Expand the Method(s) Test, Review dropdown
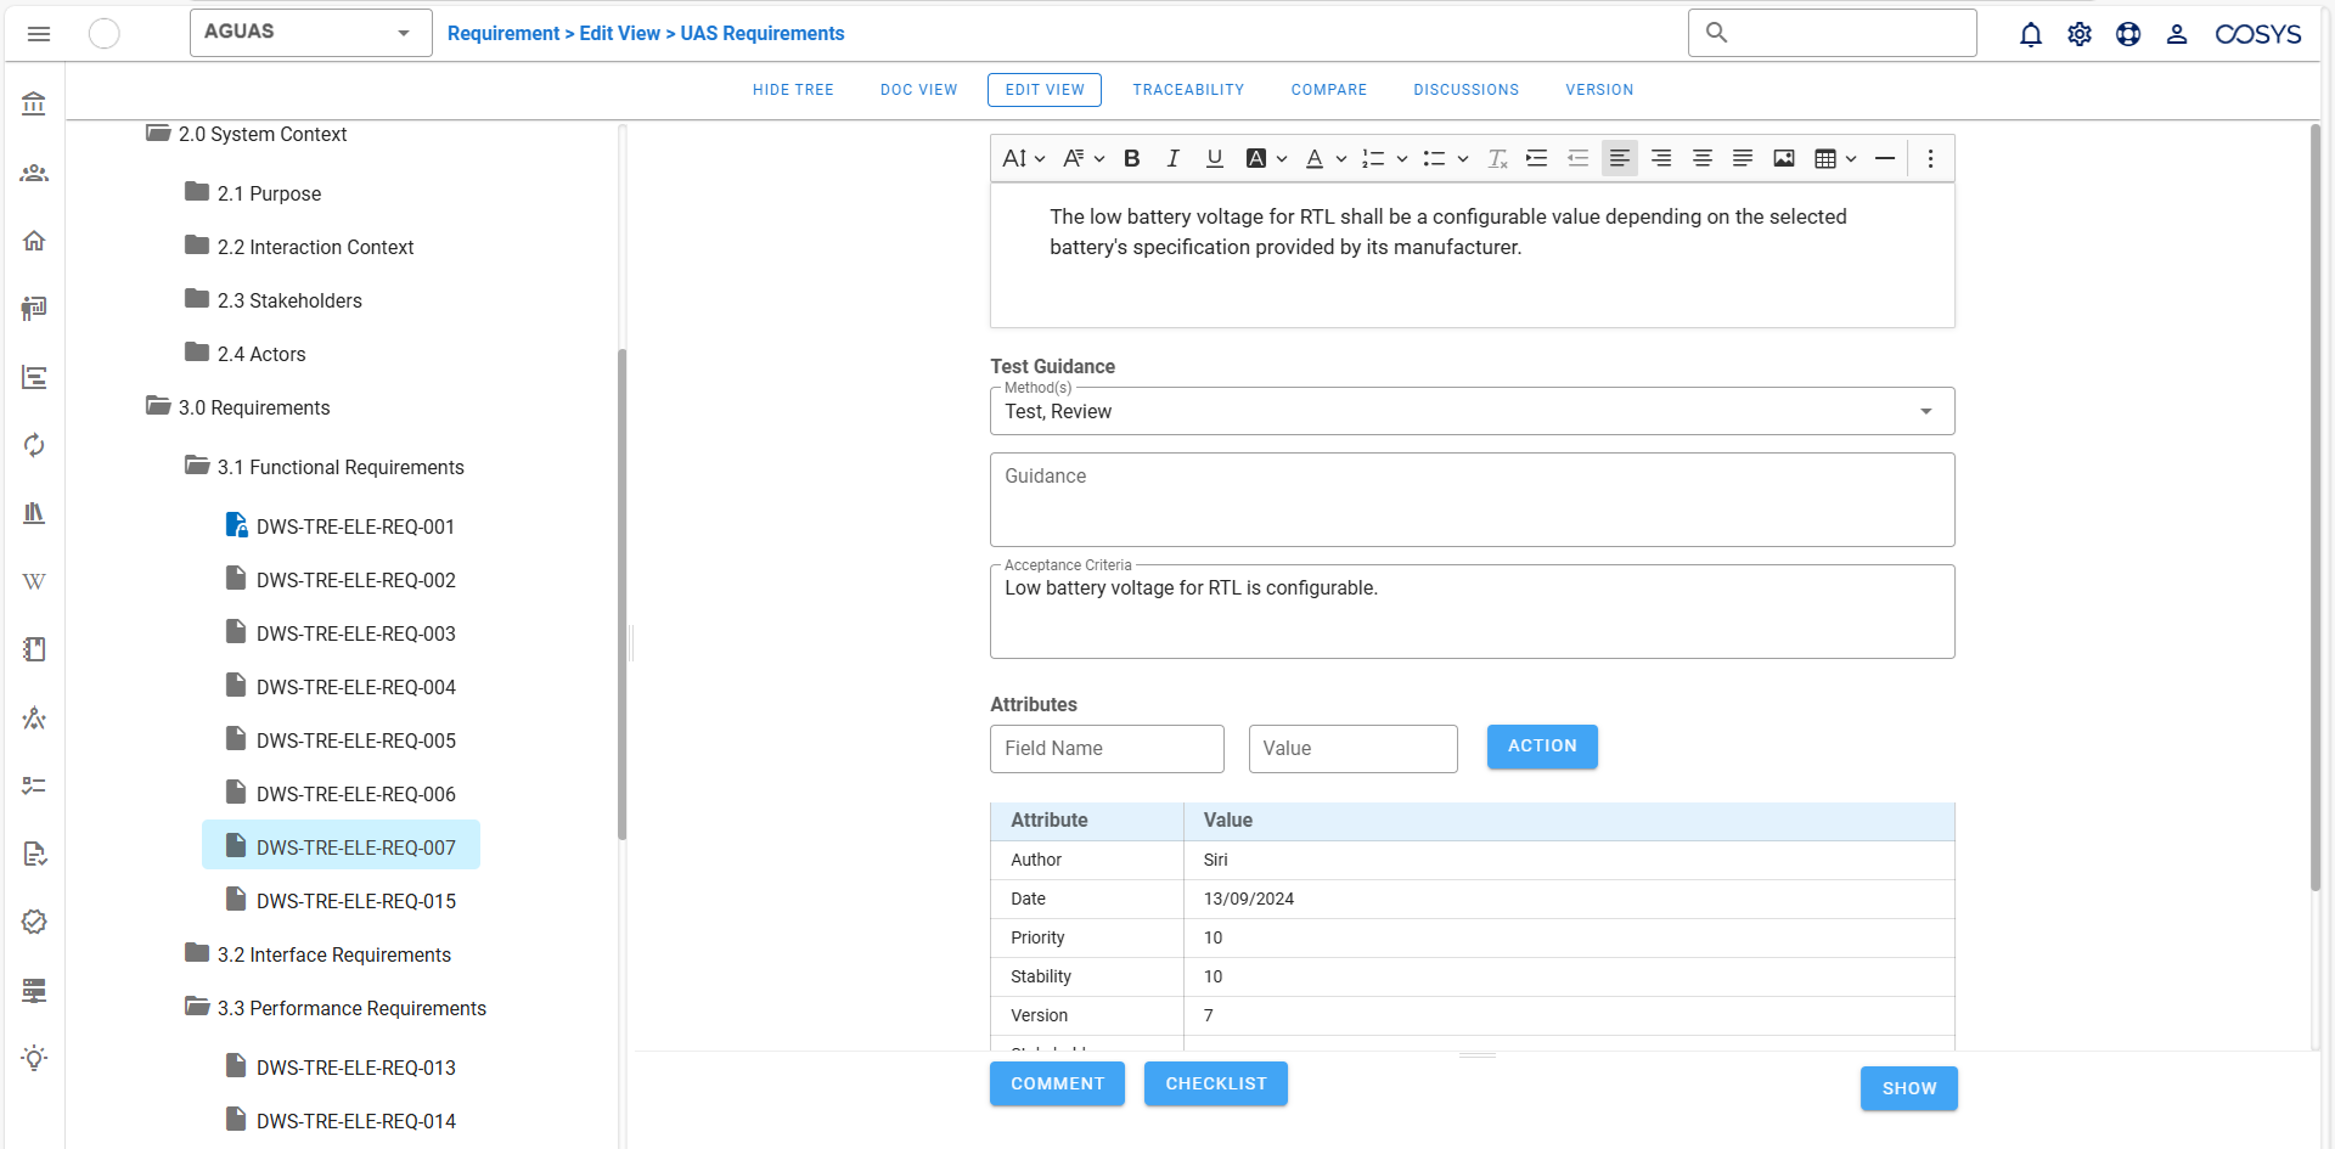The width and height of the screenshot is (2335, 1149). pyautogui.click(x=1471, y=412)
